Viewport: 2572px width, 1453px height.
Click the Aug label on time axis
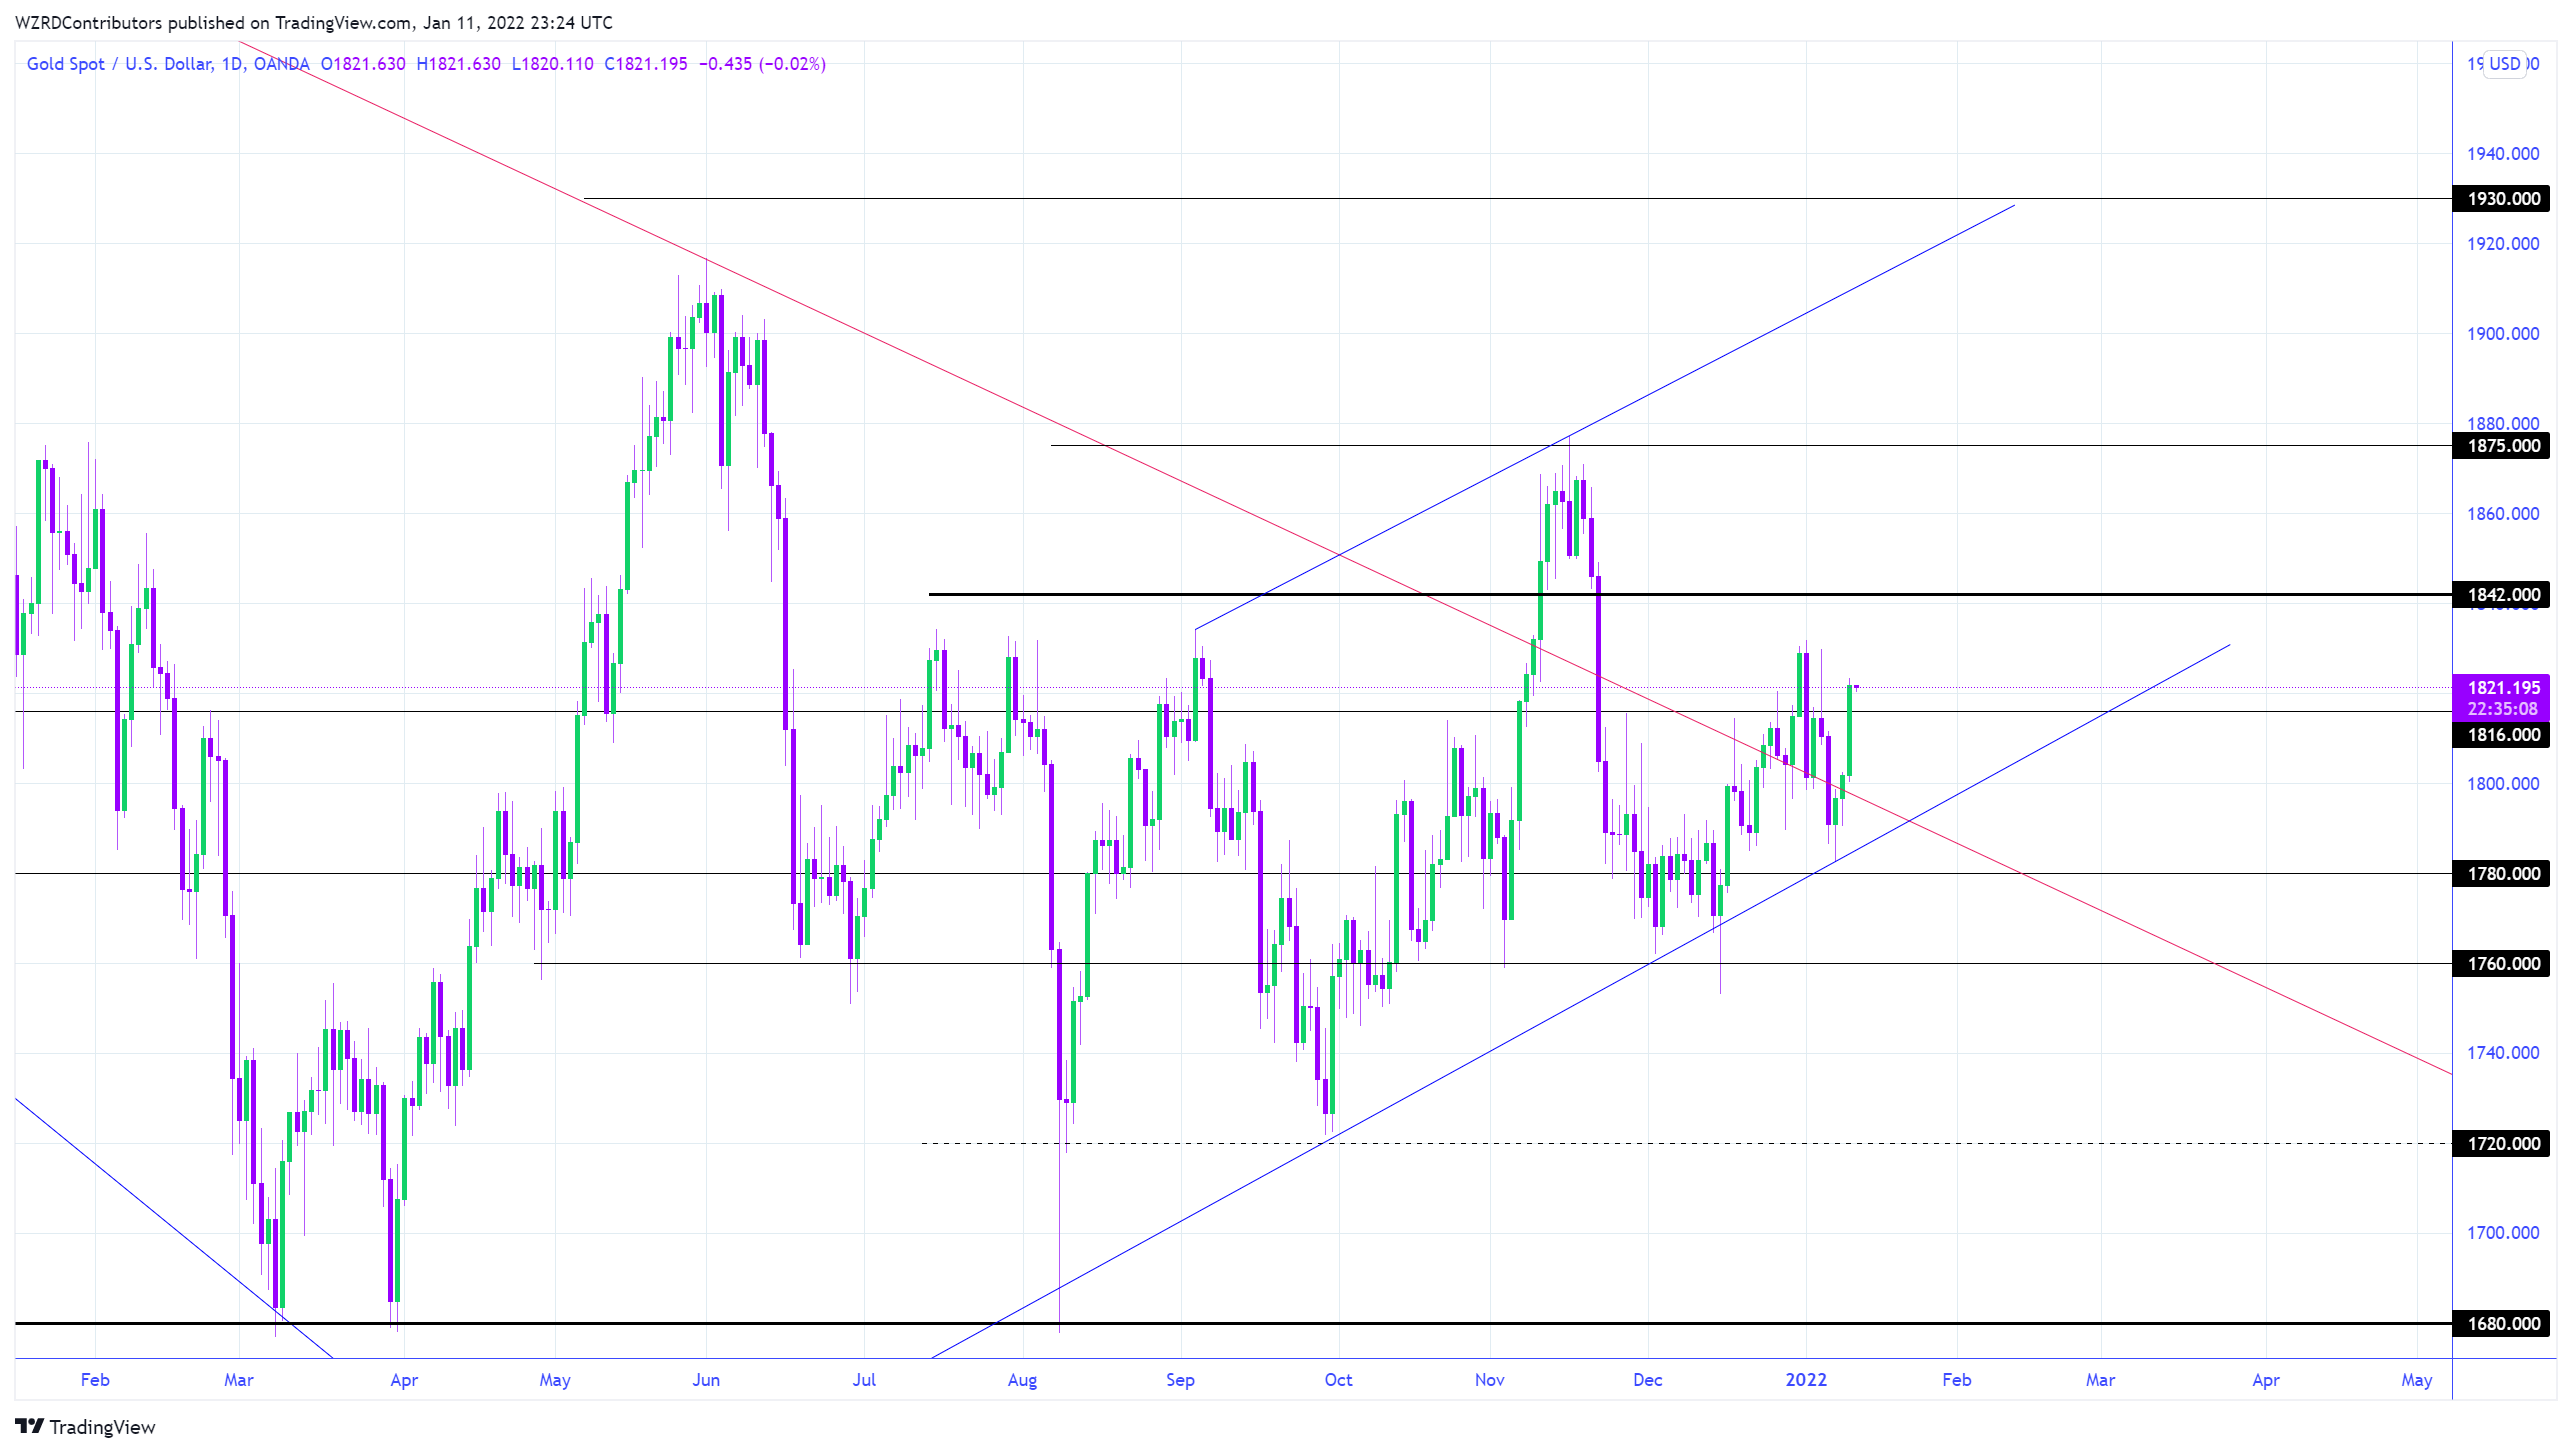(x=1022, y=1380)
